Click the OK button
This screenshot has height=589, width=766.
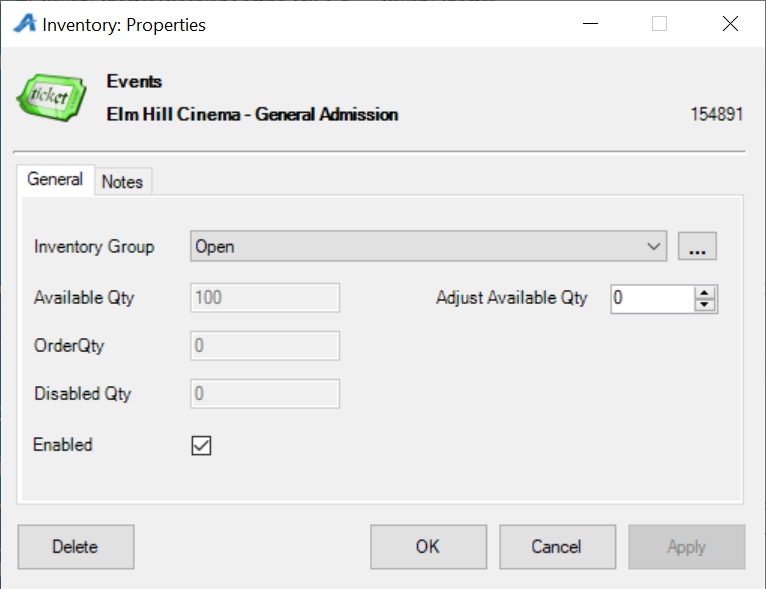coord(428,547)
